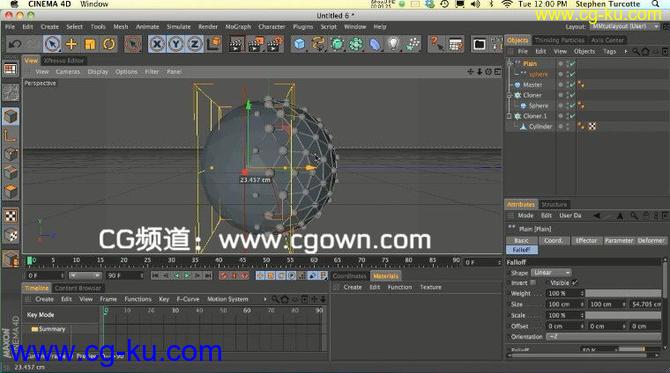Collapse the Cloner.1 hierarchy

(509, 116)
